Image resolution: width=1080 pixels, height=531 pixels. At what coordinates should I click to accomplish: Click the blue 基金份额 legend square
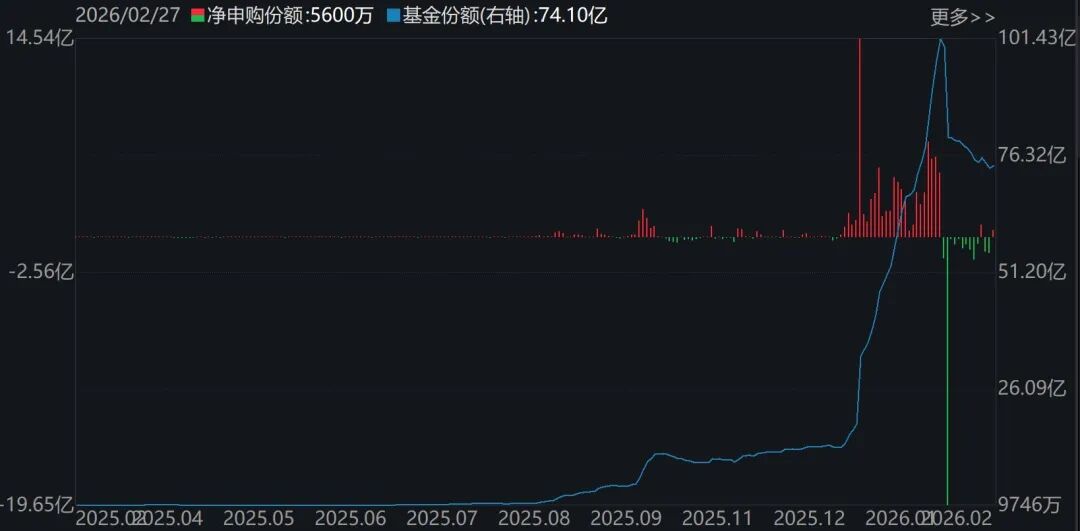393,16
